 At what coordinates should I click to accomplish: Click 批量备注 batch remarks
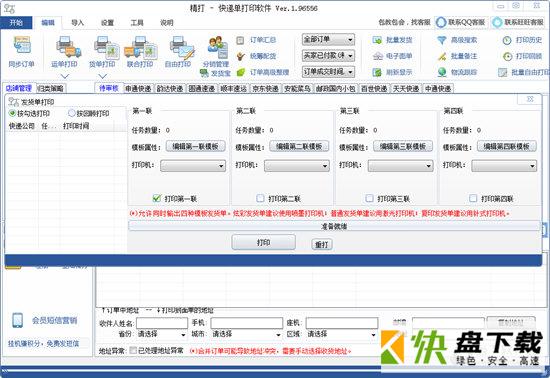coord(457,56)
